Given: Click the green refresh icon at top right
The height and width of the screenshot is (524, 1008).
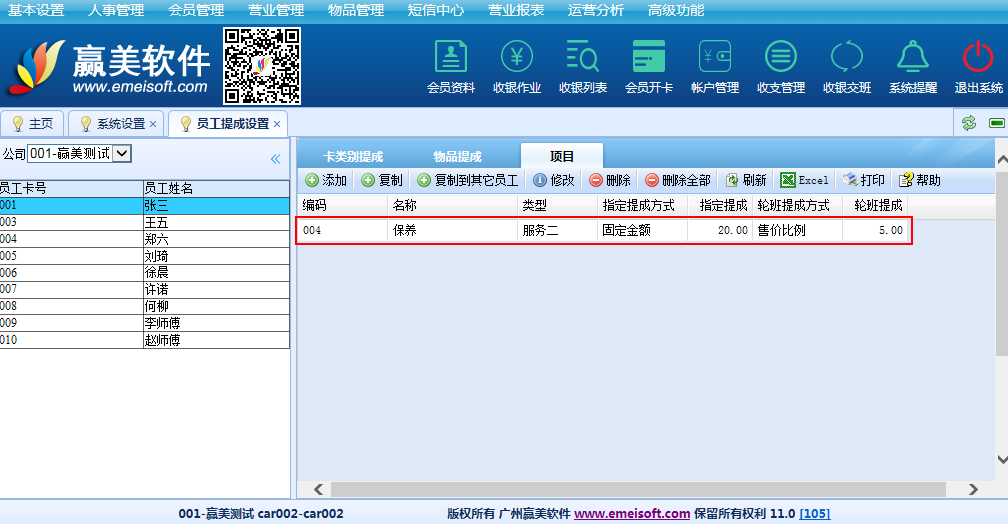Looking at the screenshot, I should (968, 123).
